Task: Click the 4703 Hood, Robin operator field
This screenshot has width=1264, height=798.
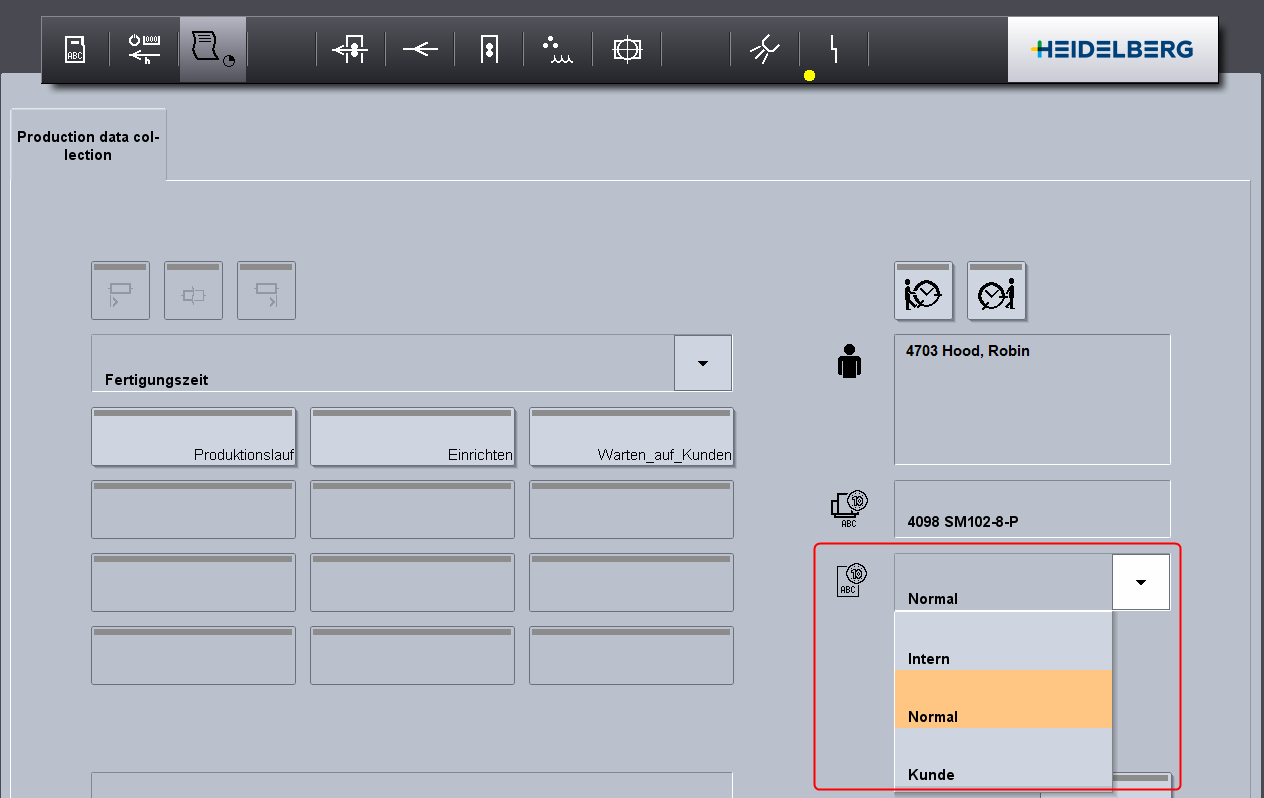Action: coord(1031,399)
